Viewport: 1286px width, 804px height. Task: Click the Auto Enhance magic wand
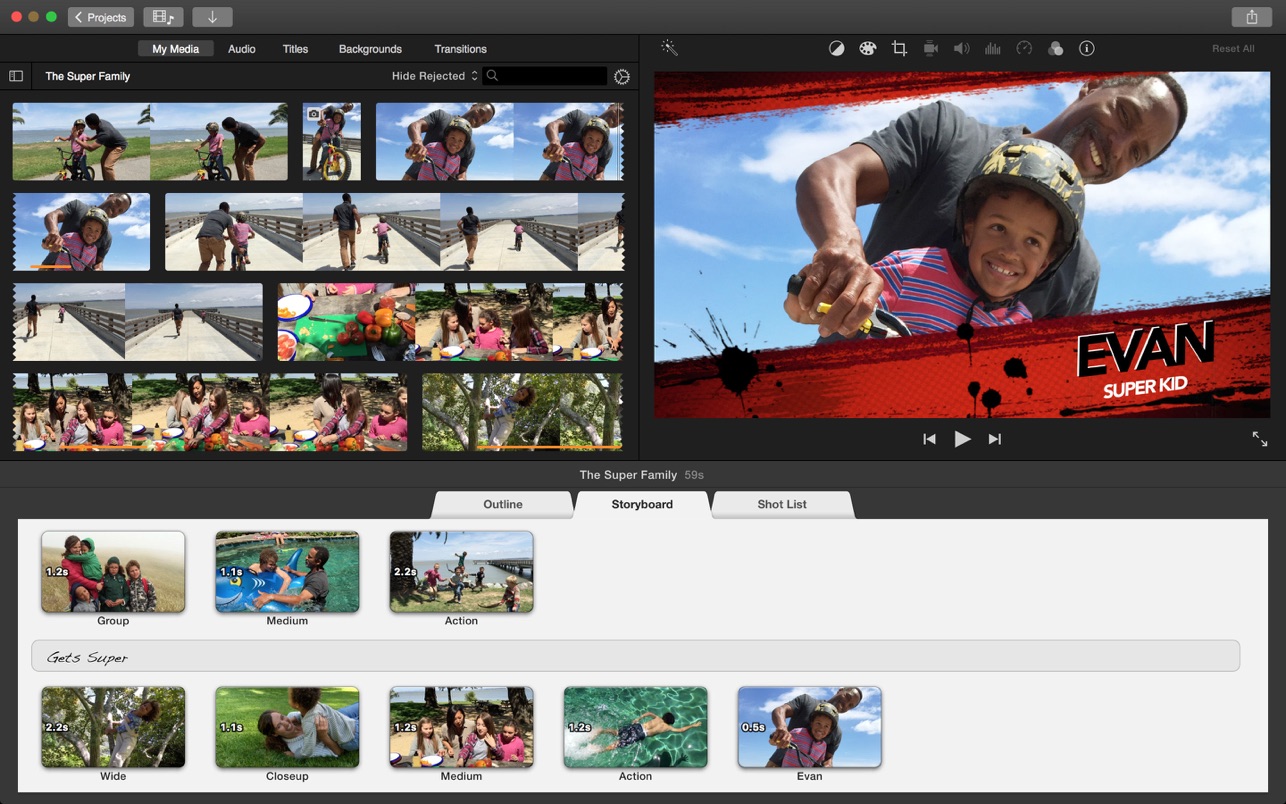coord(669,47)
